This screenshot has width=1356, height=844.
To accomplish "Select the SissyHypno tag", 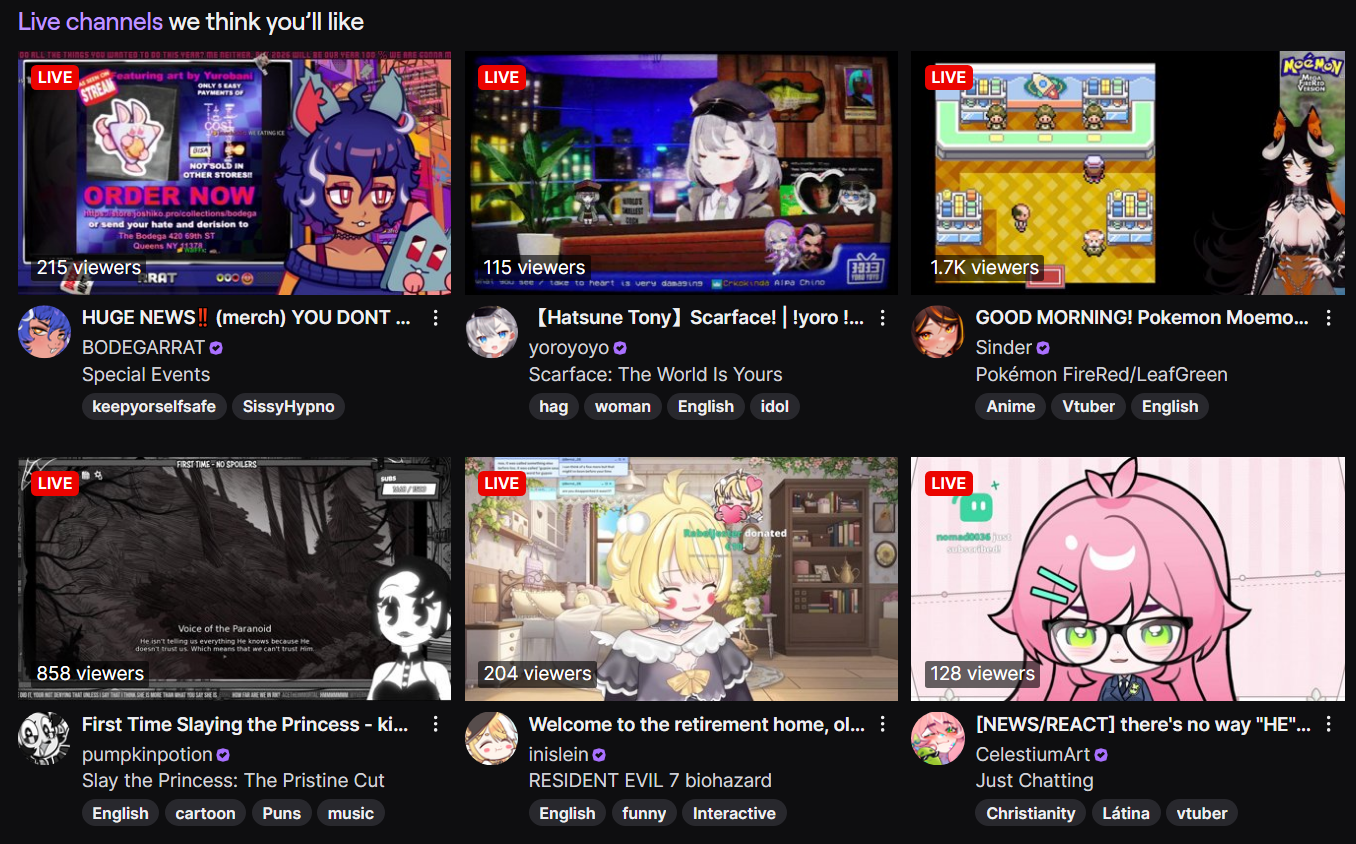I will coord(289,406).
